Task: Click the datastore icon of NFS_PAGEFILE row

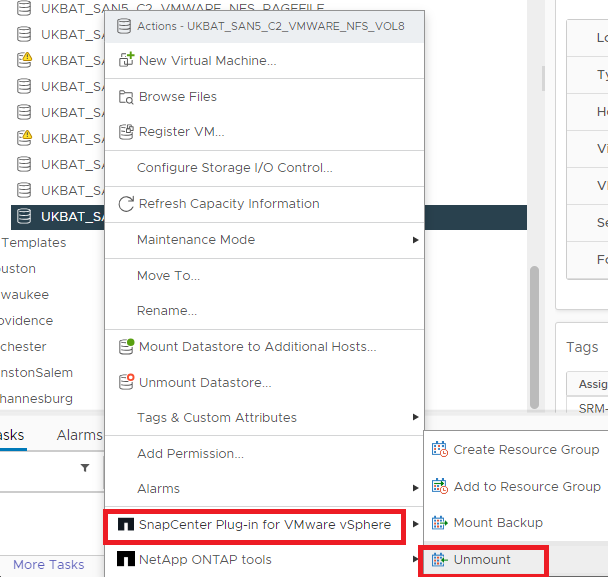Action: [x=24, y=8]
